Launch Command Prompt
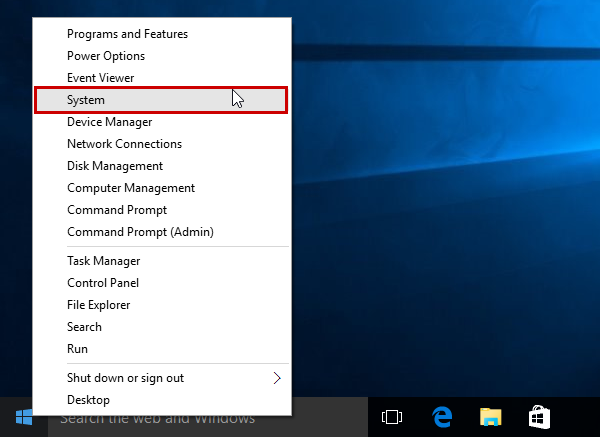 click(x=162, y=210)
